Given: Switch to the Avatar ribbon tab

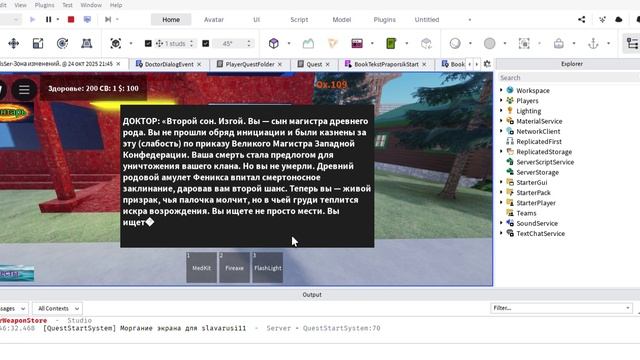Looking at the screenshot, I should click(214, 20).
